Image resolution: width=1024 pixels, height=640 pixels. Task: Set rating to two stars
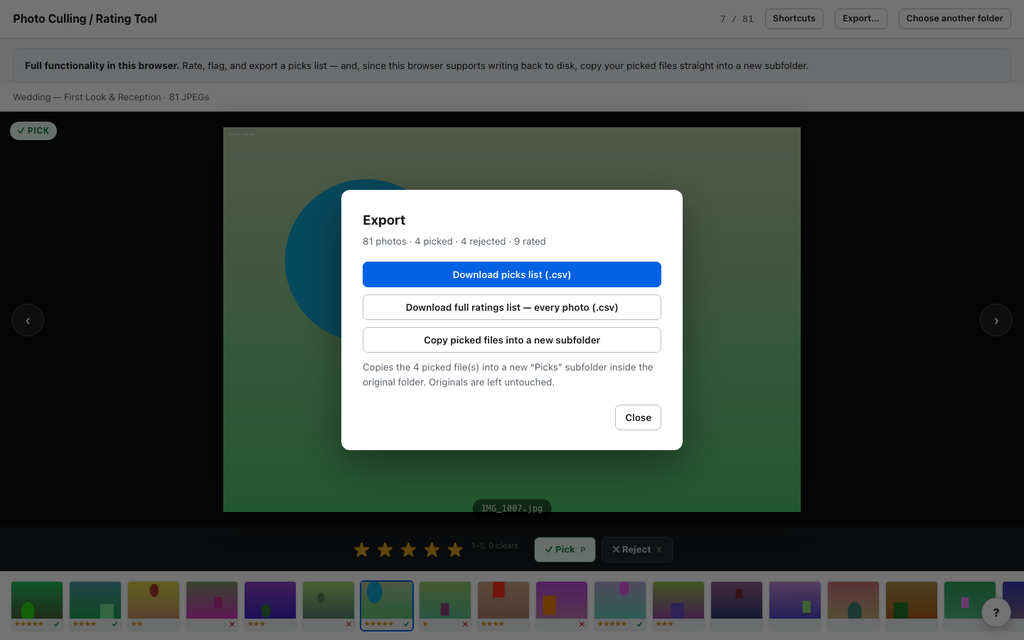click(x=385, y=550)
